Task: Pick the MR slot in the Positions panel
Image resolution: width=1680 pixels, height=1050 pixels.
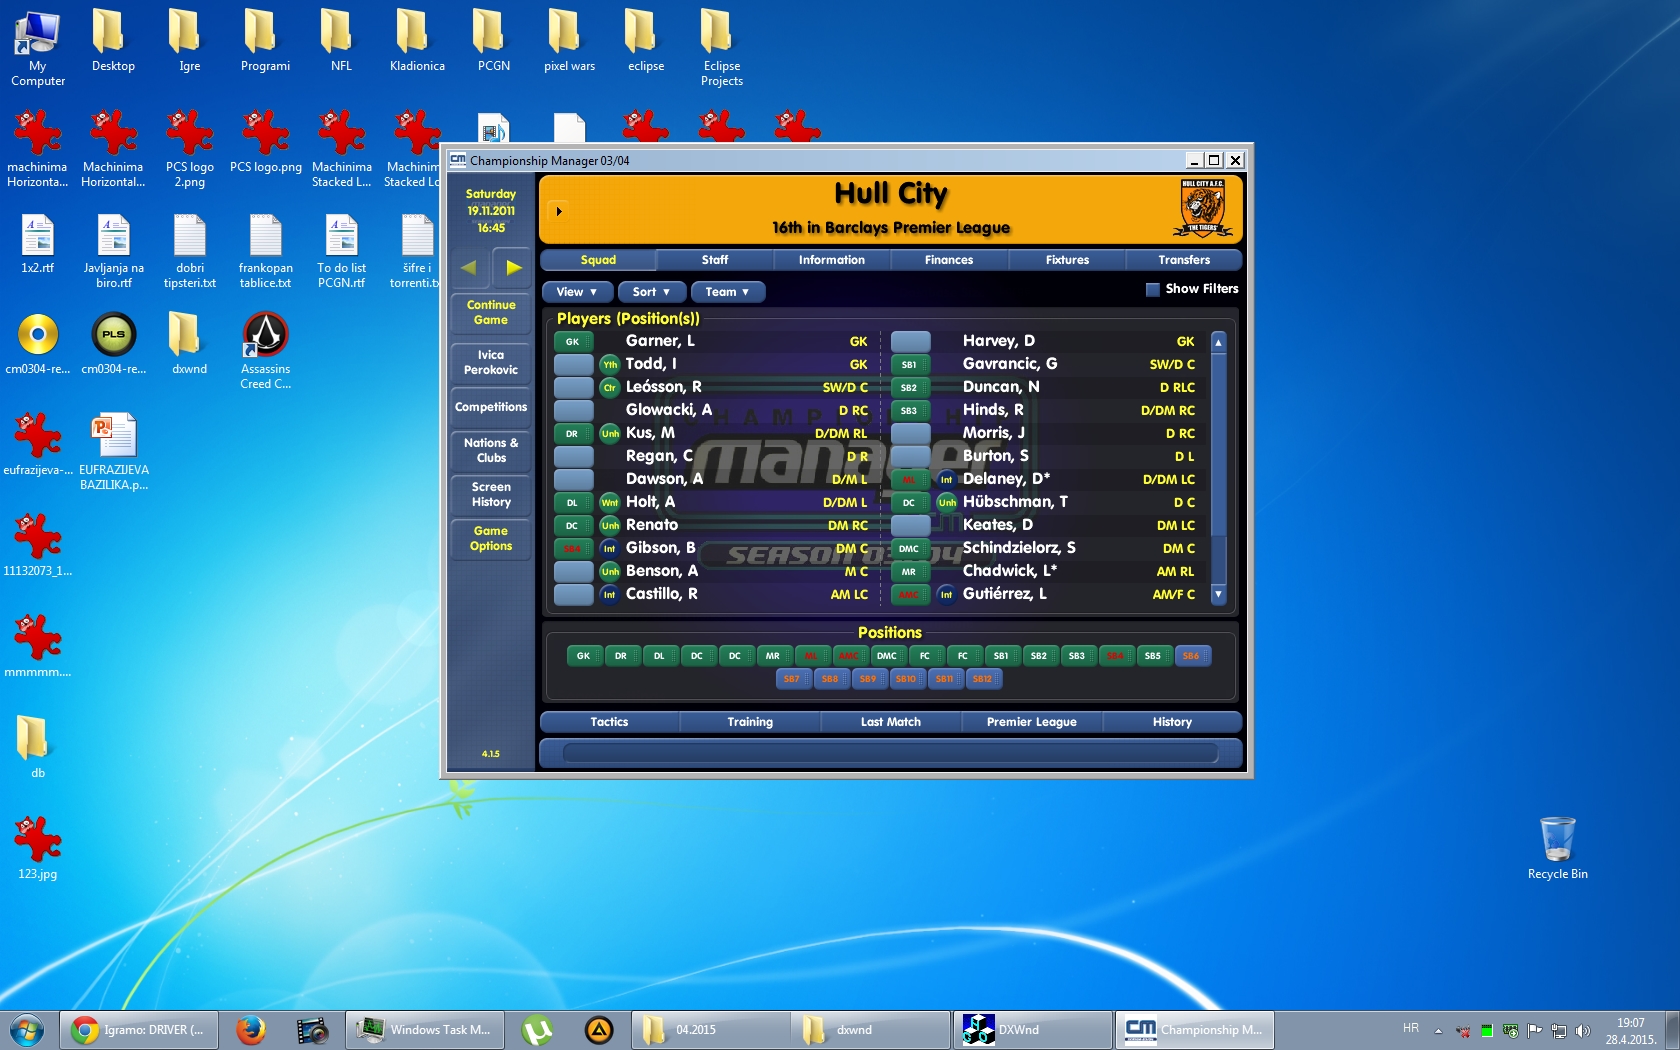Action: pos(773,656)
